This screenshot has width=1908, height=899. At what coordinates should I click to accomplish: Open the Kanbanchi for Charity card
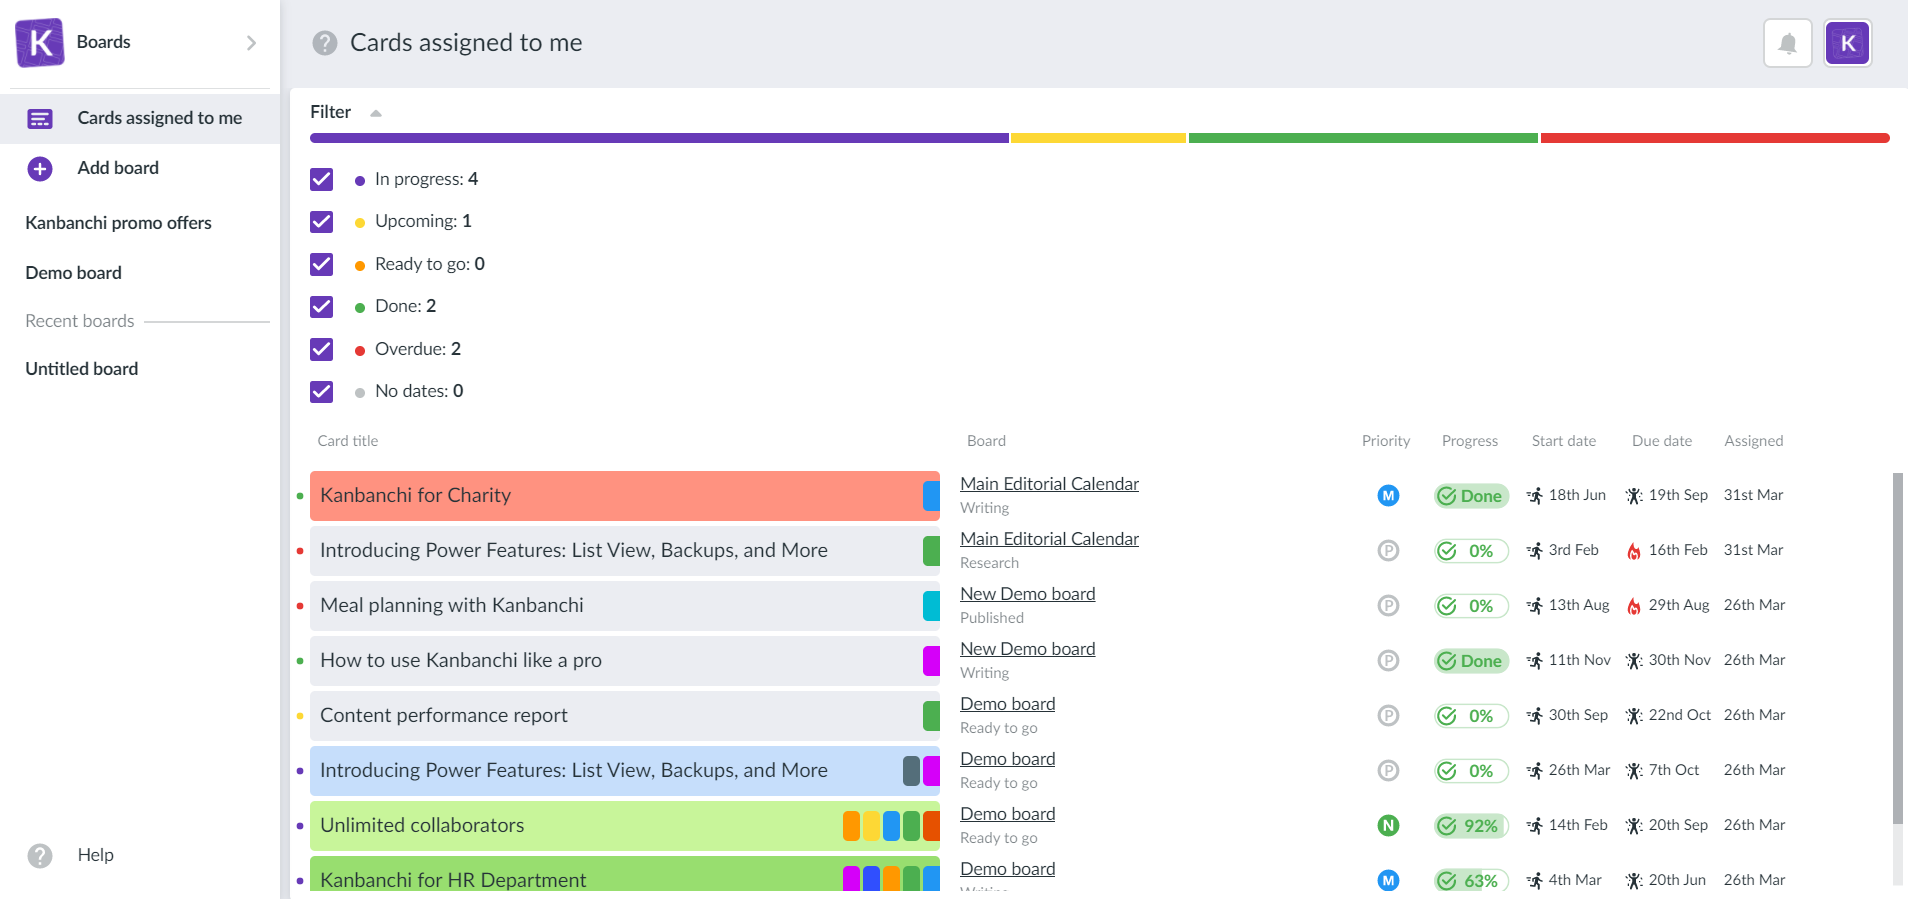click(625, 496)
